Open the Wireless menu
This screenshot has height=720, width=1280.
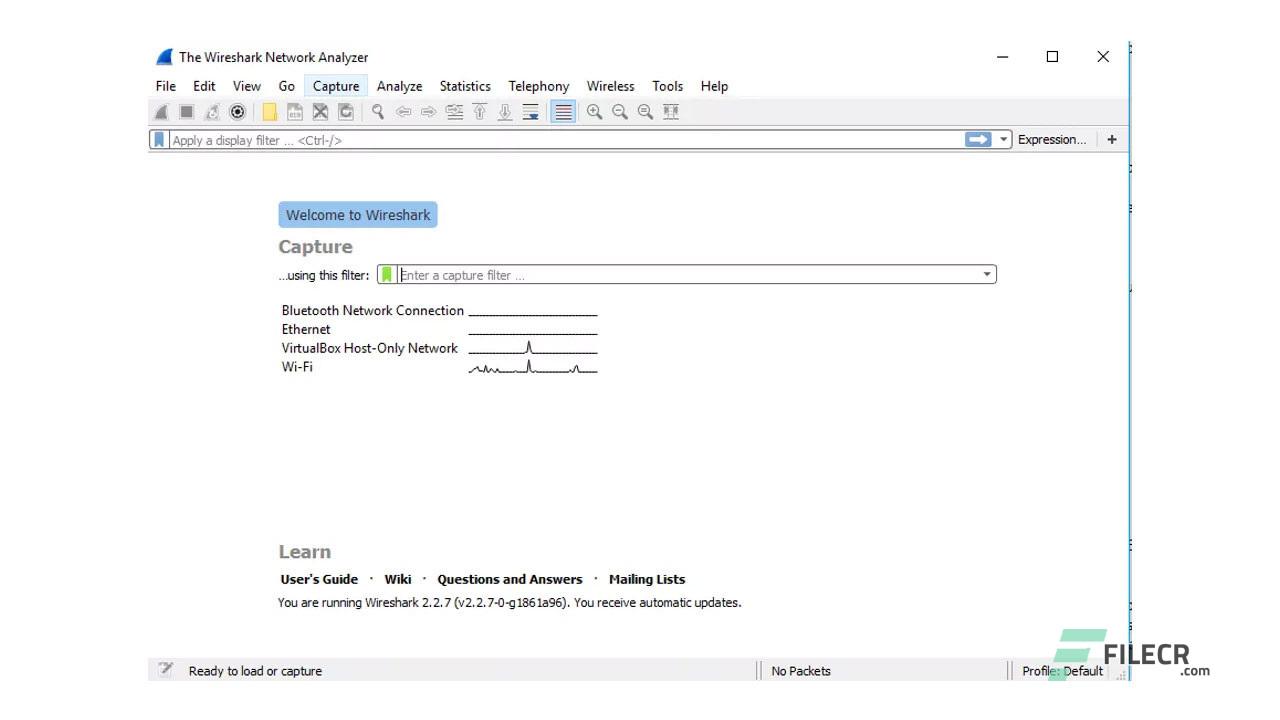(610, 86)
